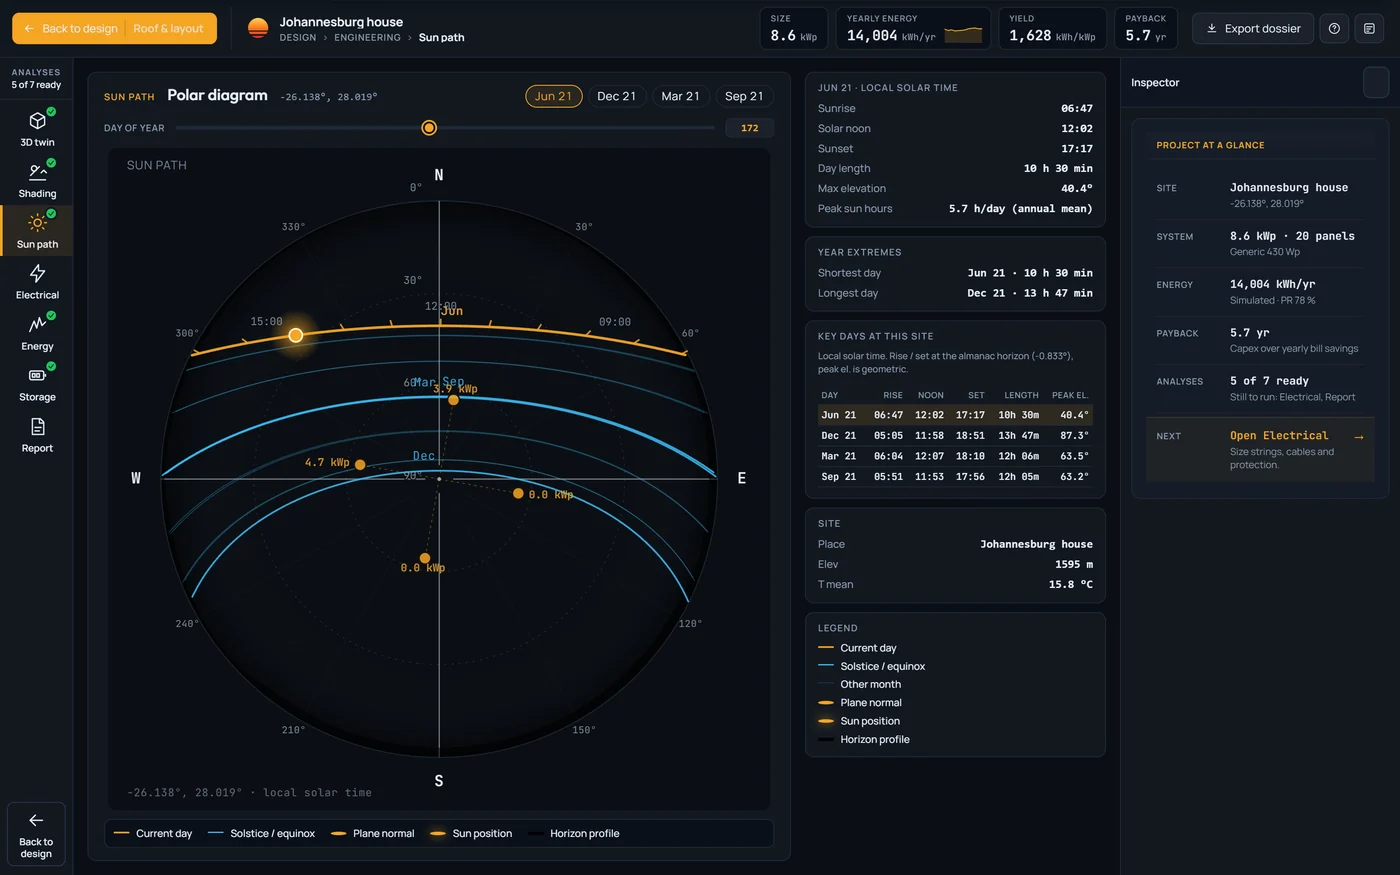
Task: Click the 4.7 kWp plane normal dot
Action: [360, 465]
